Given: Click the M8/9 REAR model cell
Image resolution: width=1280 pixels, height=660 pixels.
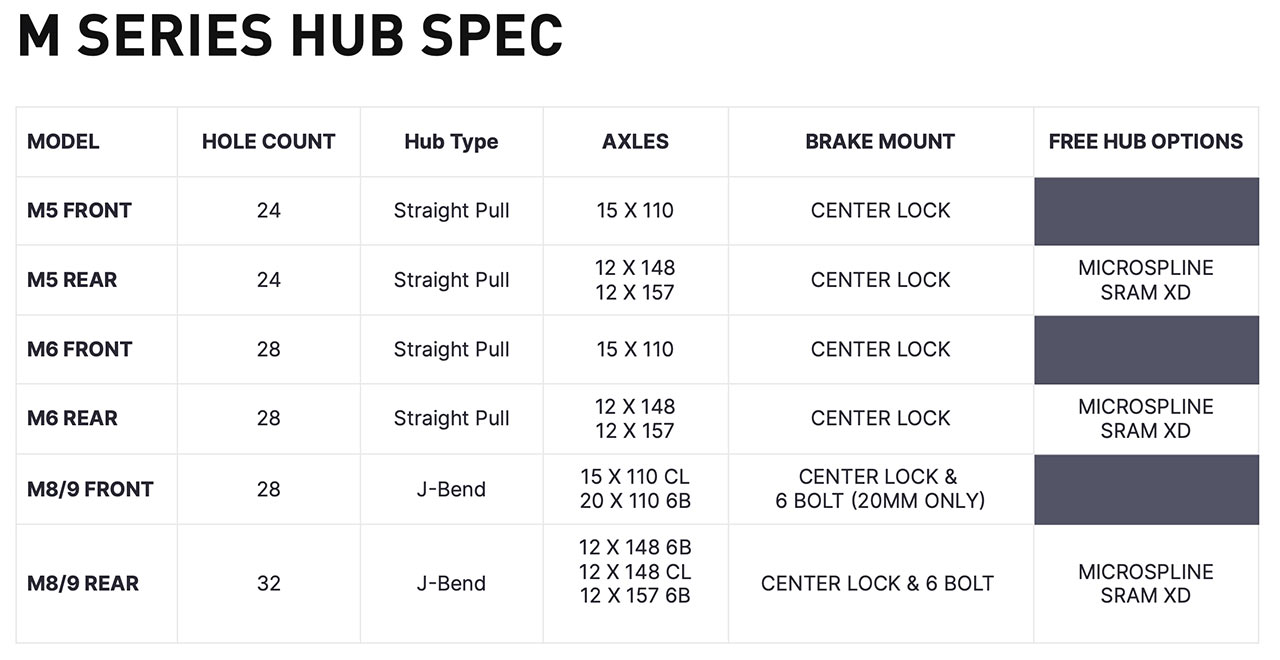Looking at the screenshot, I should point(83,584).
